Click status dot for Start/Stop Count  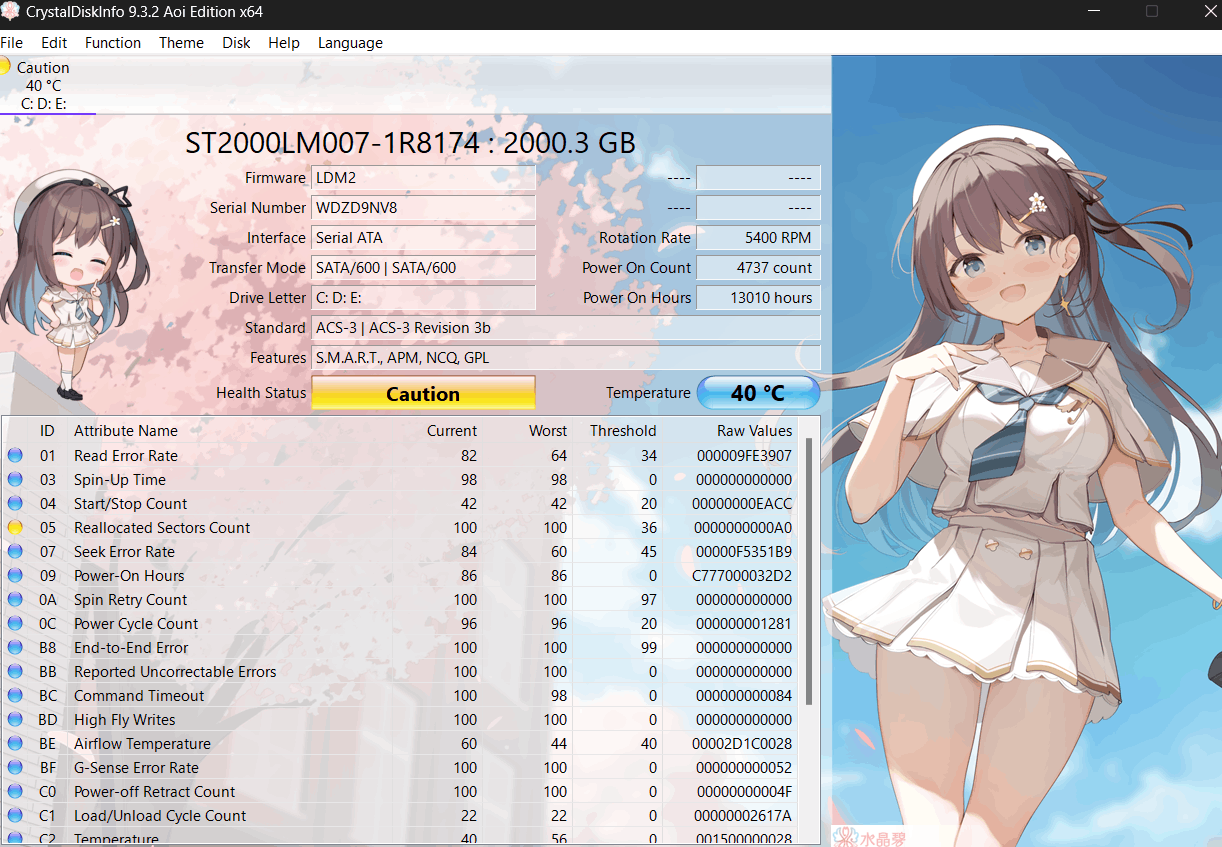(x=15, y=504)
